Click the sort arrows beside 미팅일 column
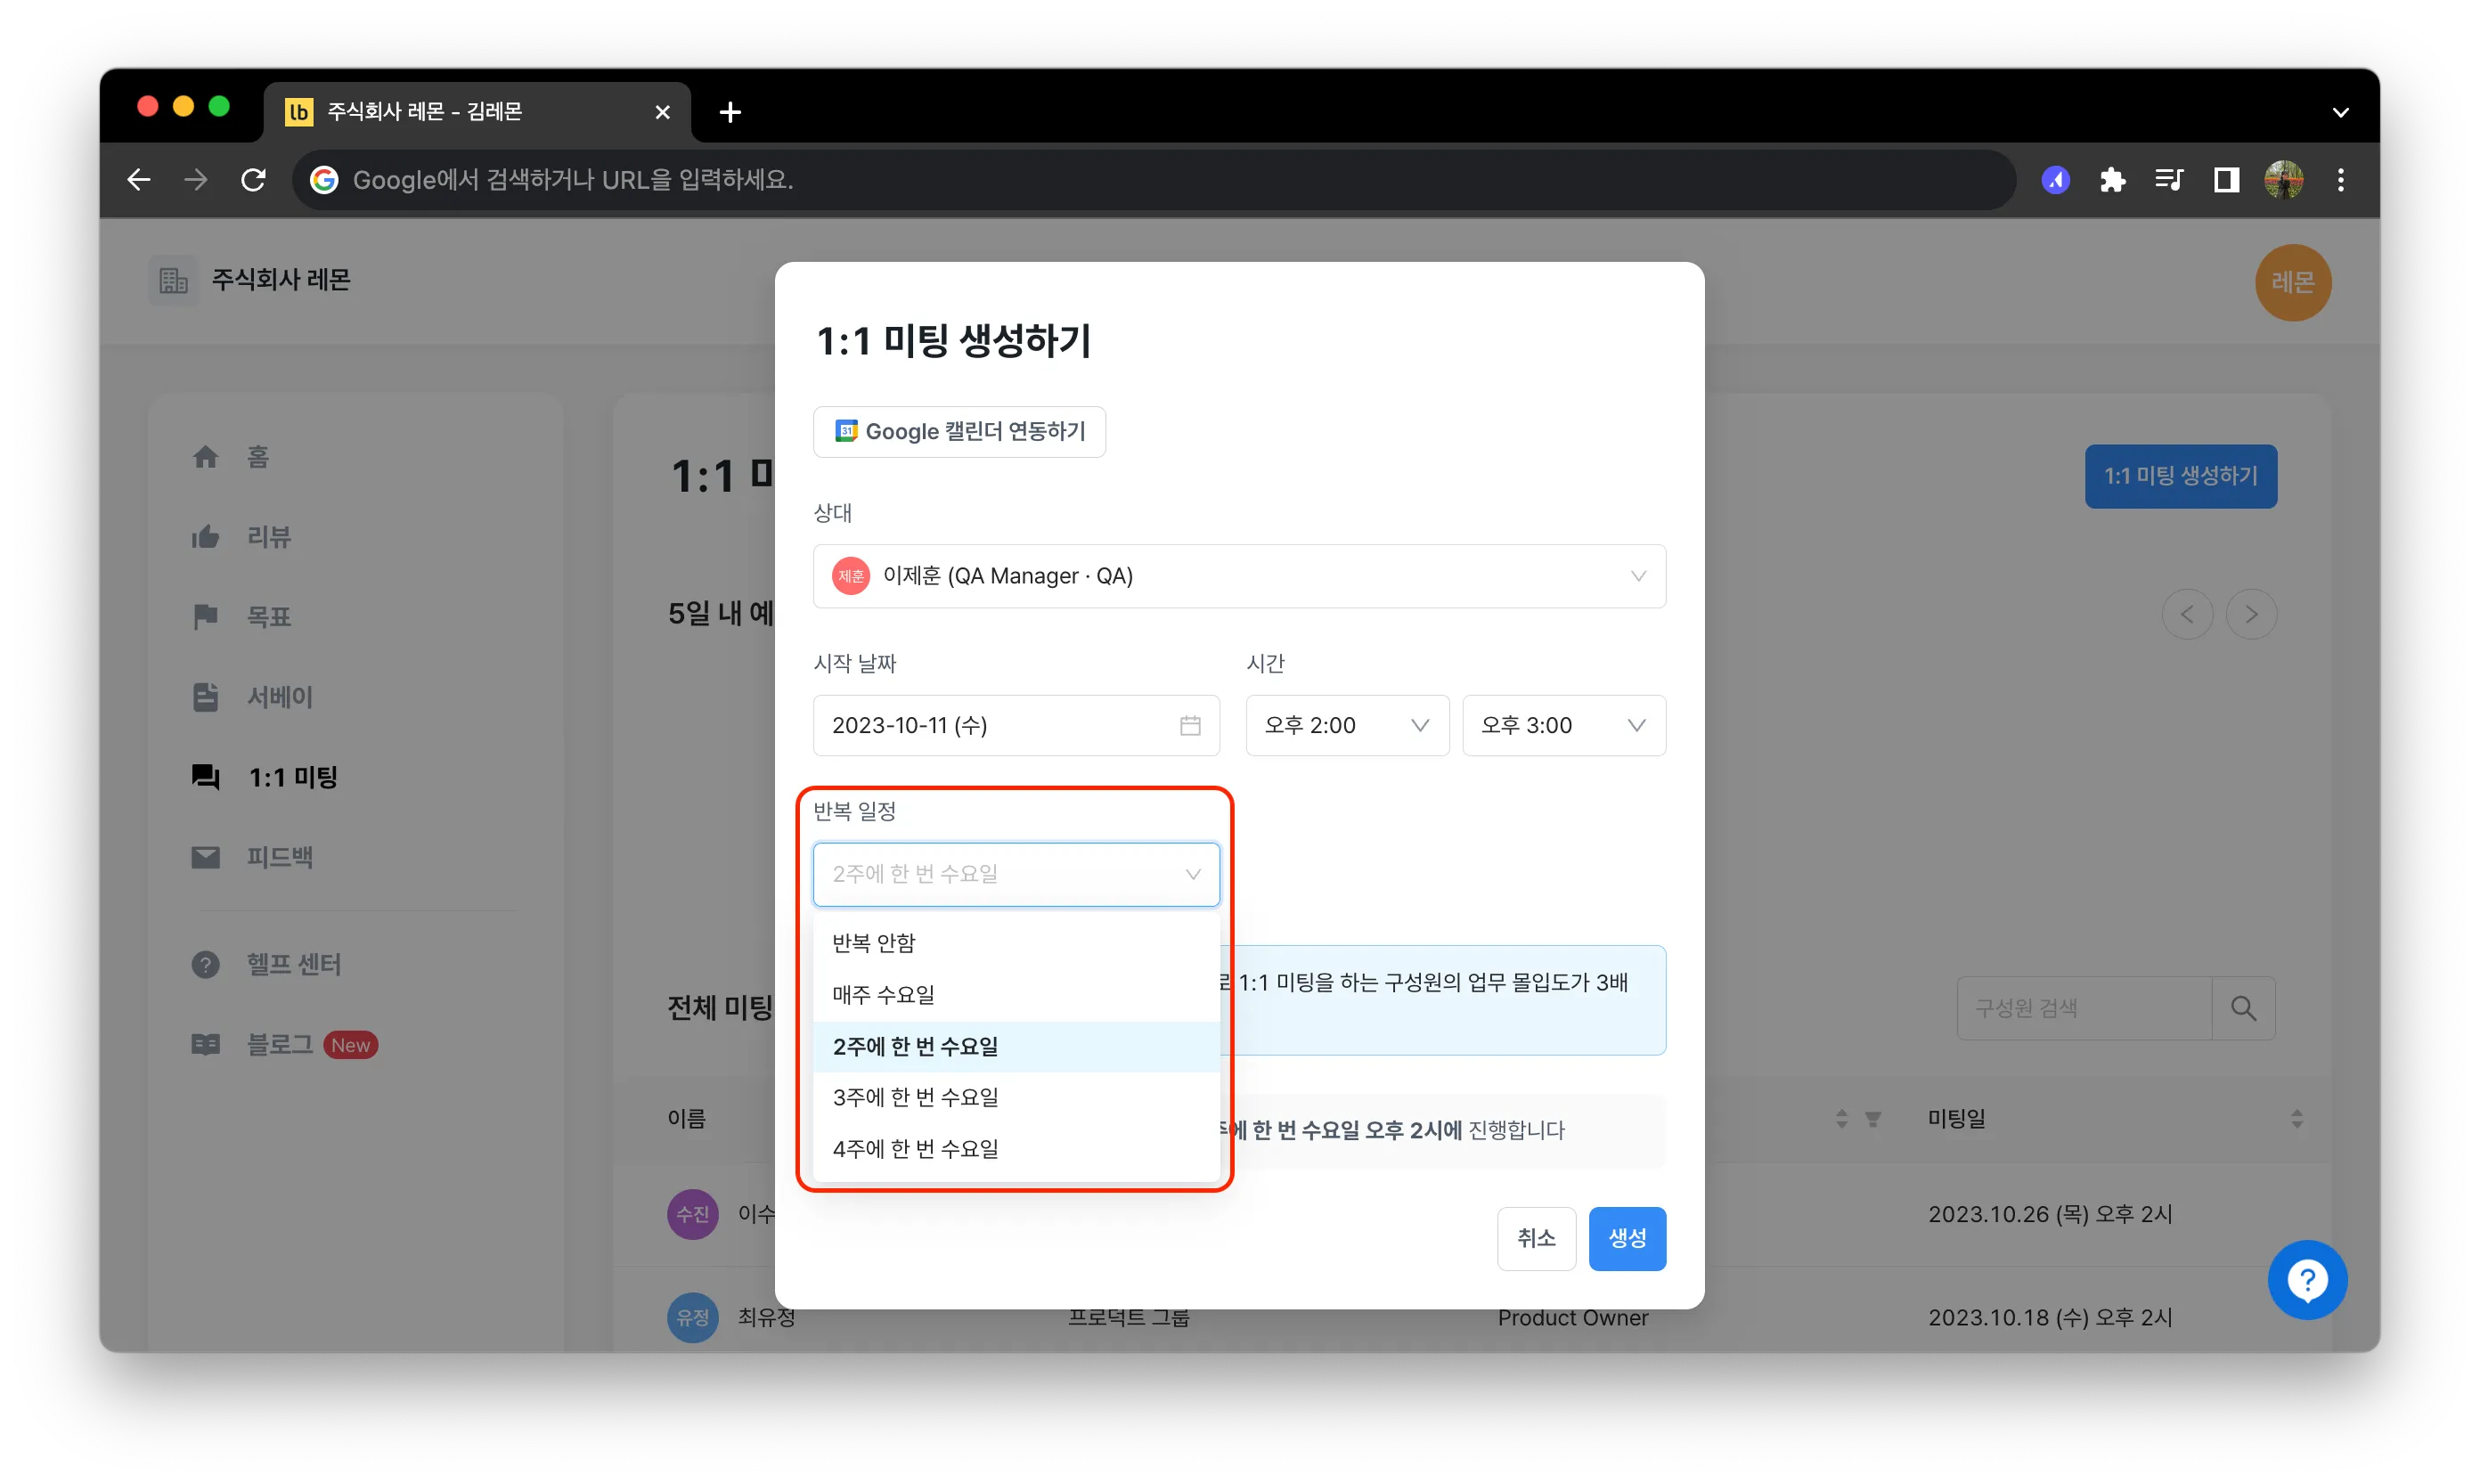Screen dimensions: 2480x1484 tap(2296, 1118)
